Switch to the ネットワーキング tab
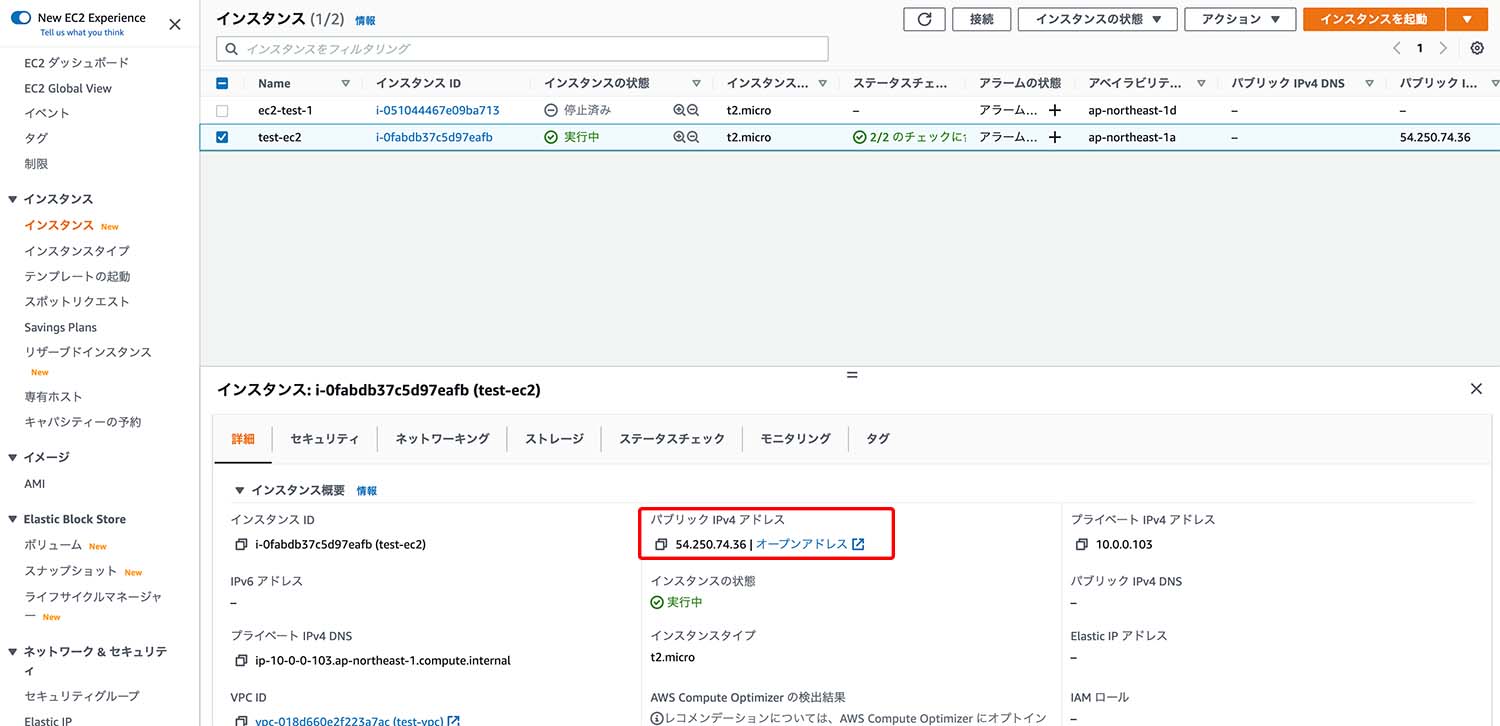1500x726 pixels. pyautogui.click(x=442, y=438)
